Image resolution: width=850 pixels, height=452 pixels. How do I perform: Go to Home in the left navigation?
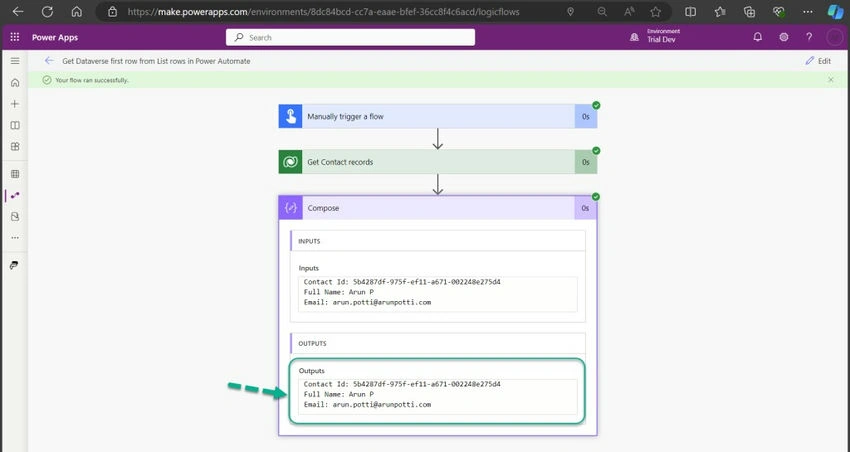click(x=15, y=82)
